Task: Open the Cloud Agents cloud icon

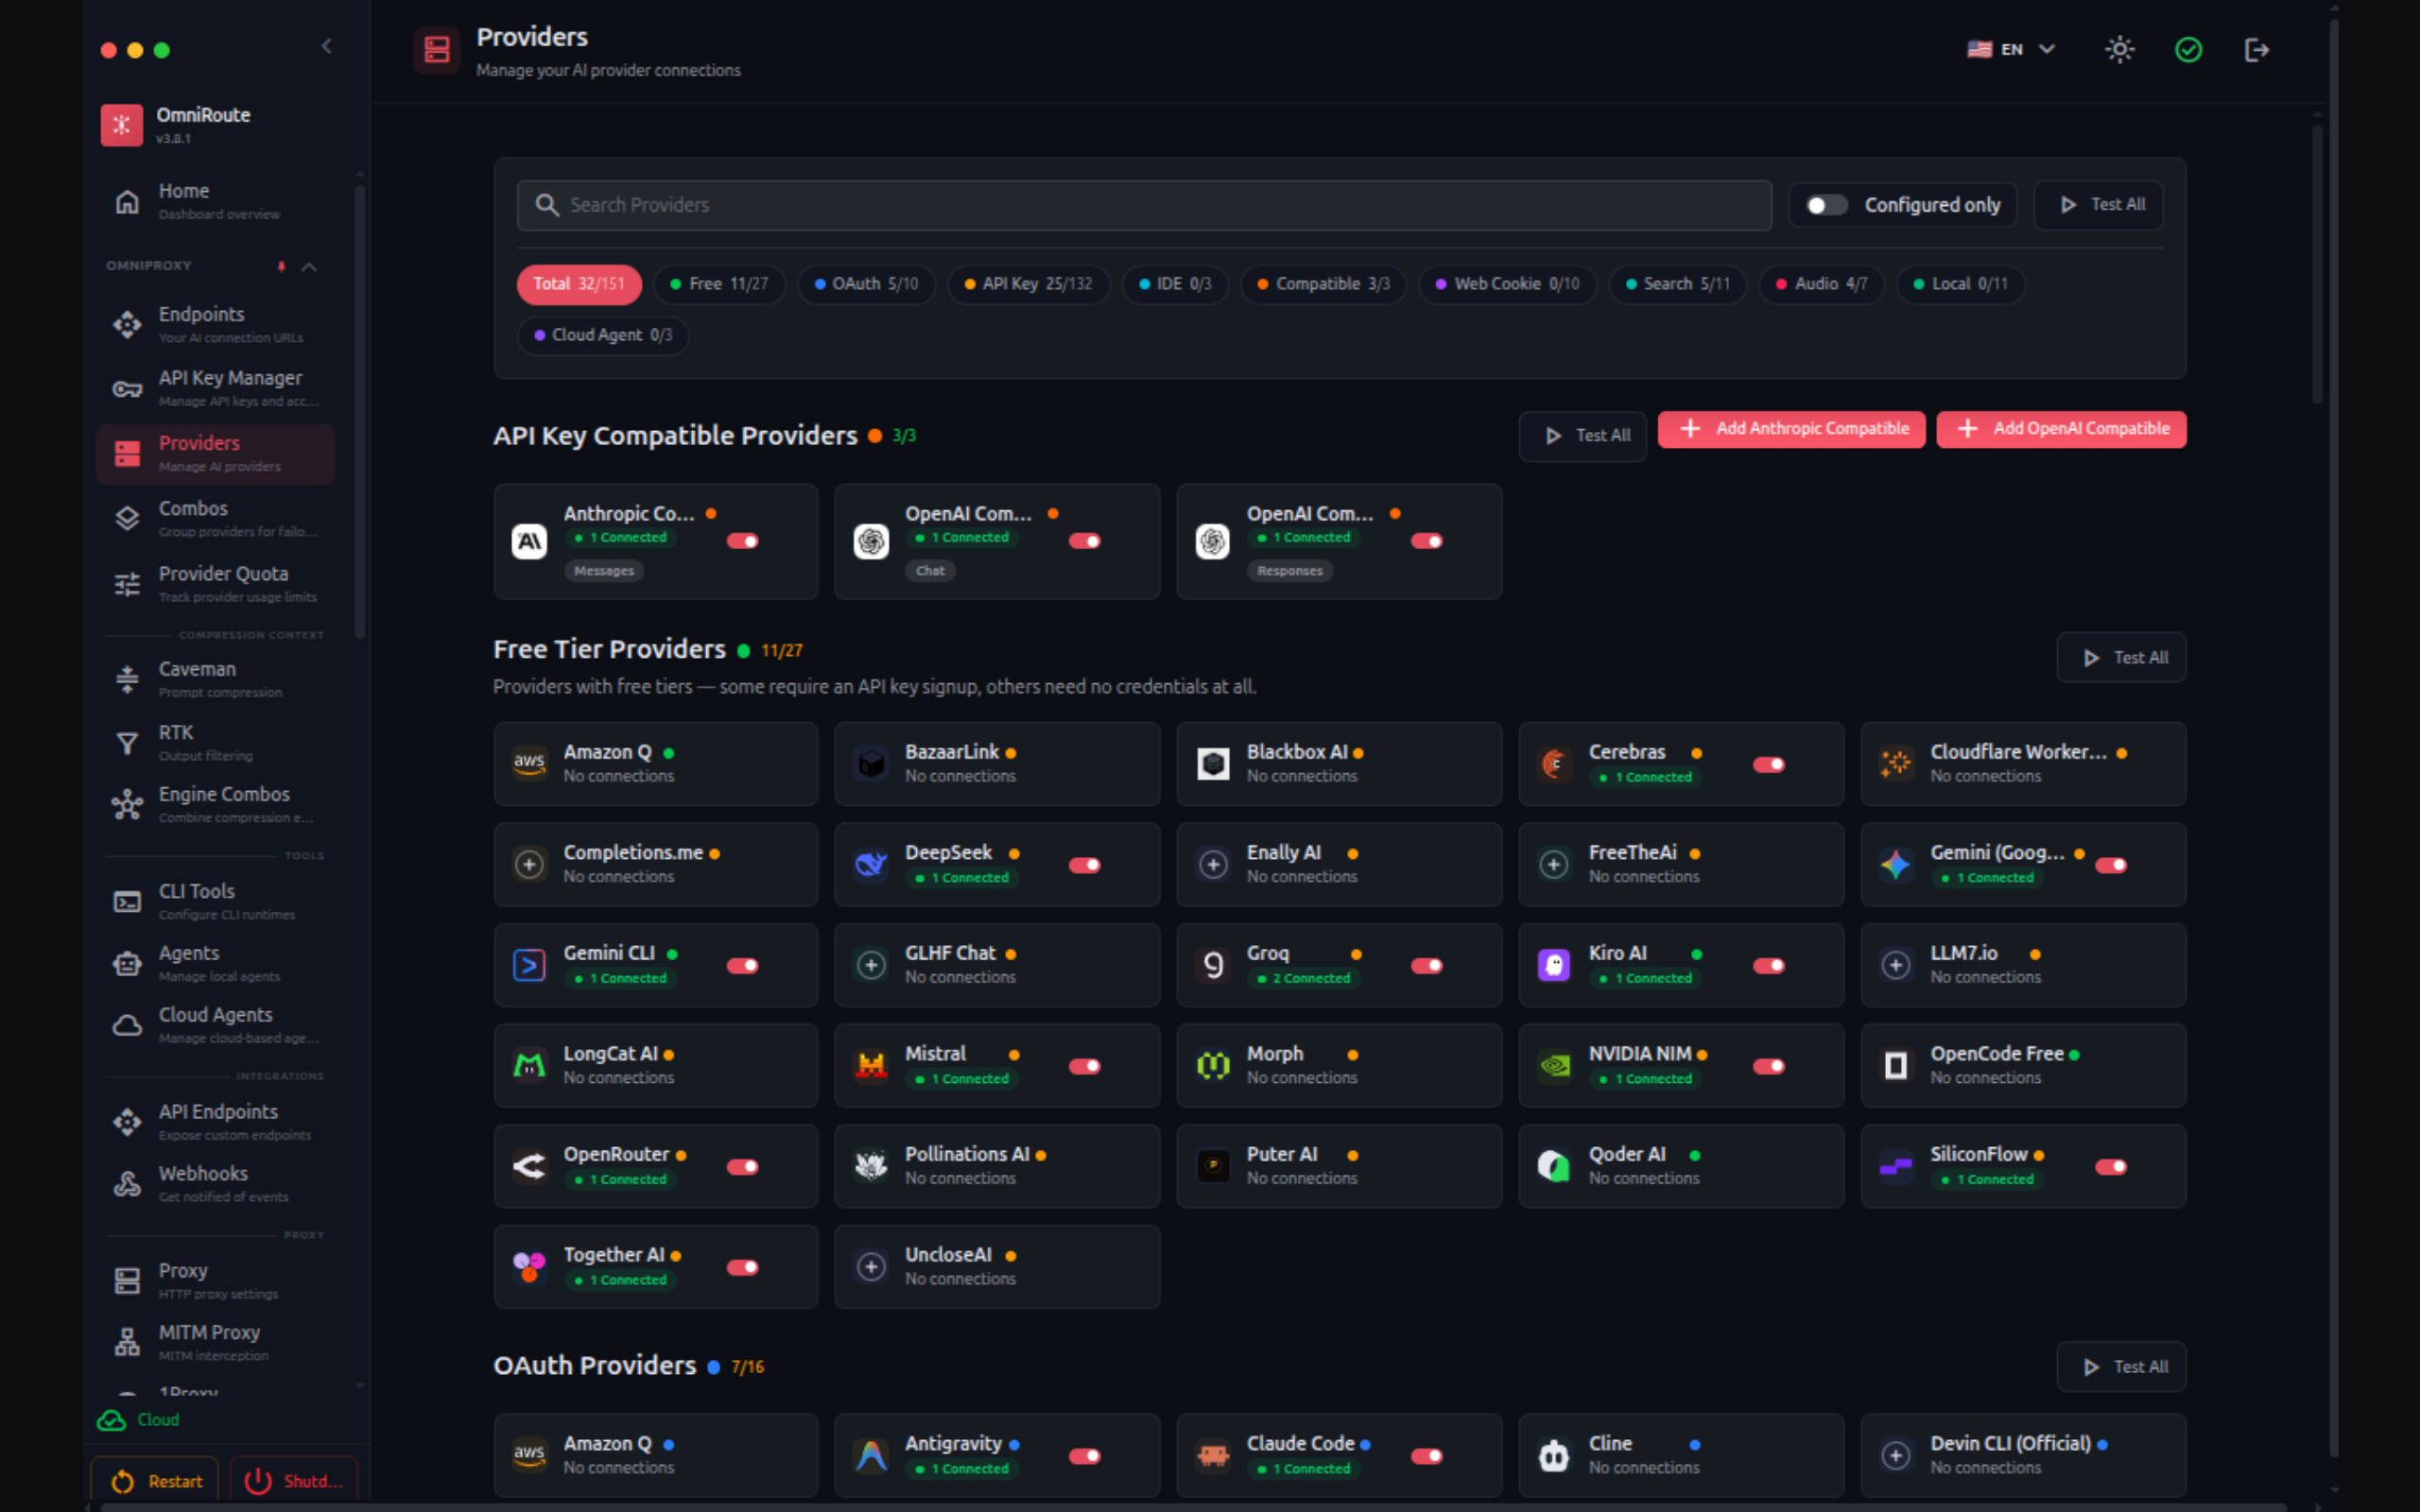Action: 127,1025
